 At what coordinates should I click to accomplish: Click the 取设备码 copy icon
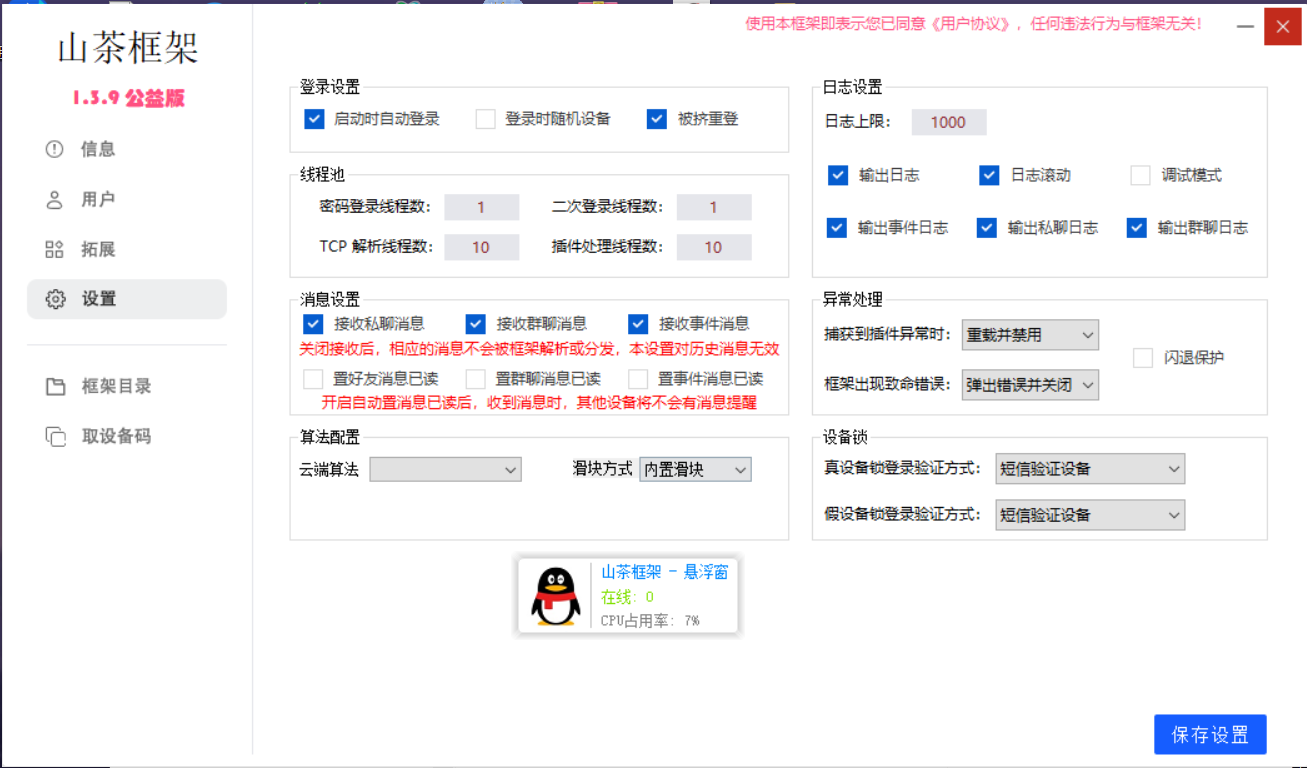(x=55, y=436)
